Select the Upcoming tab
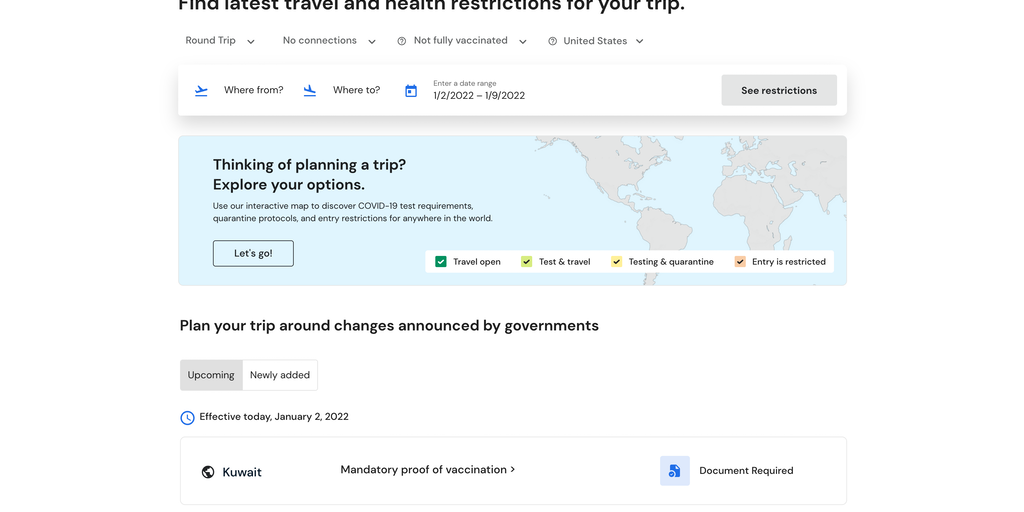 pos(211,375)
